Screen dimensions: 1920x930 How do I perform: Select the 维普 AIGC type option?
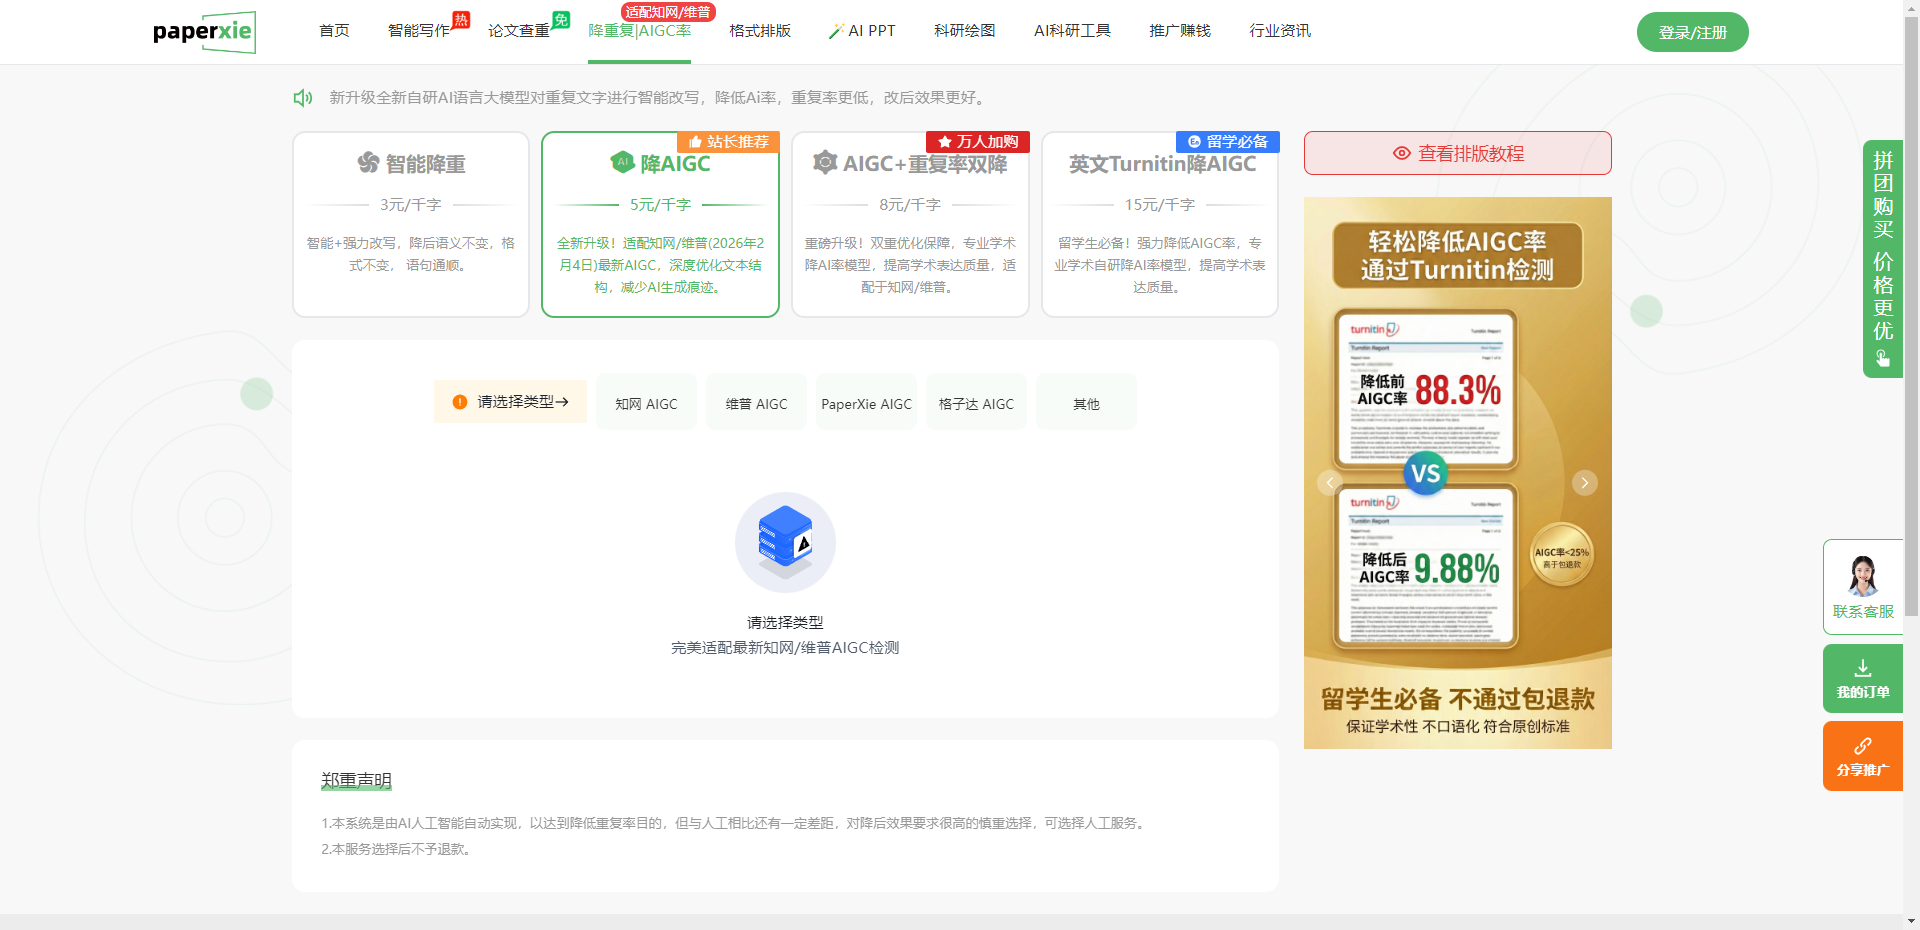click(756, 404)
